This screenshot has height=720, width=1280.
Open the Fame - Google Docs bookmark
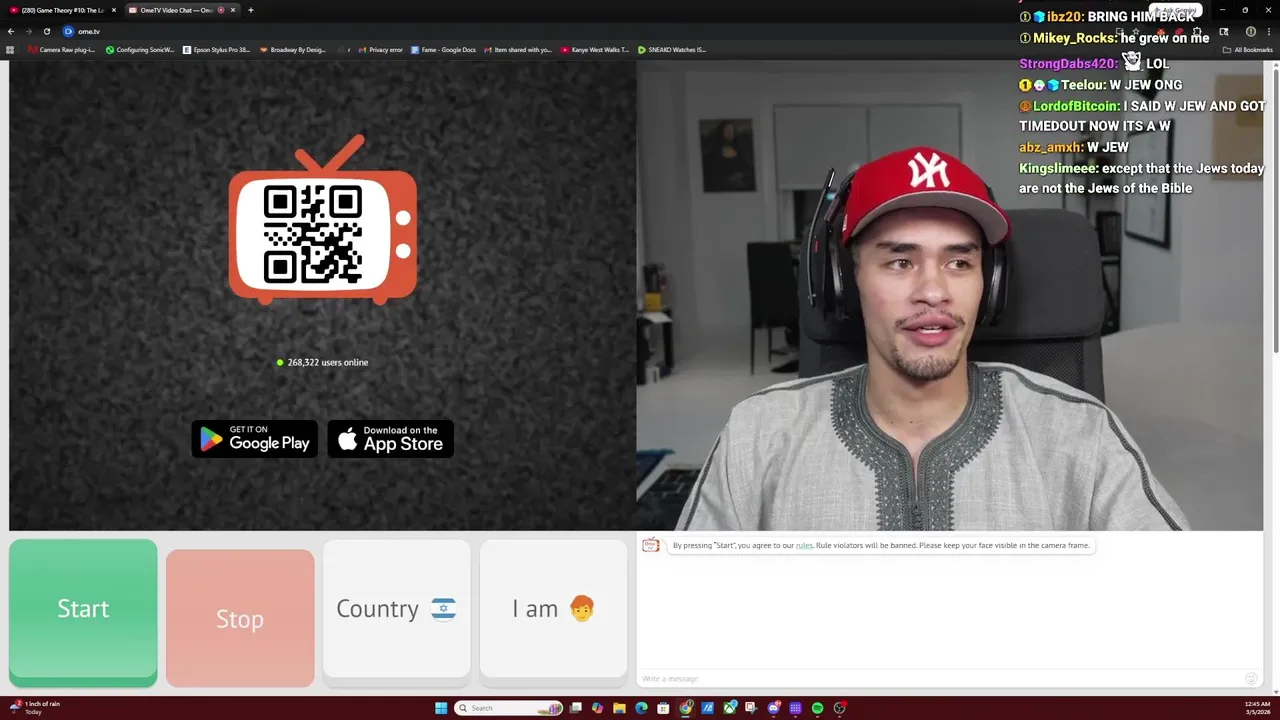(x=444, y=50)
